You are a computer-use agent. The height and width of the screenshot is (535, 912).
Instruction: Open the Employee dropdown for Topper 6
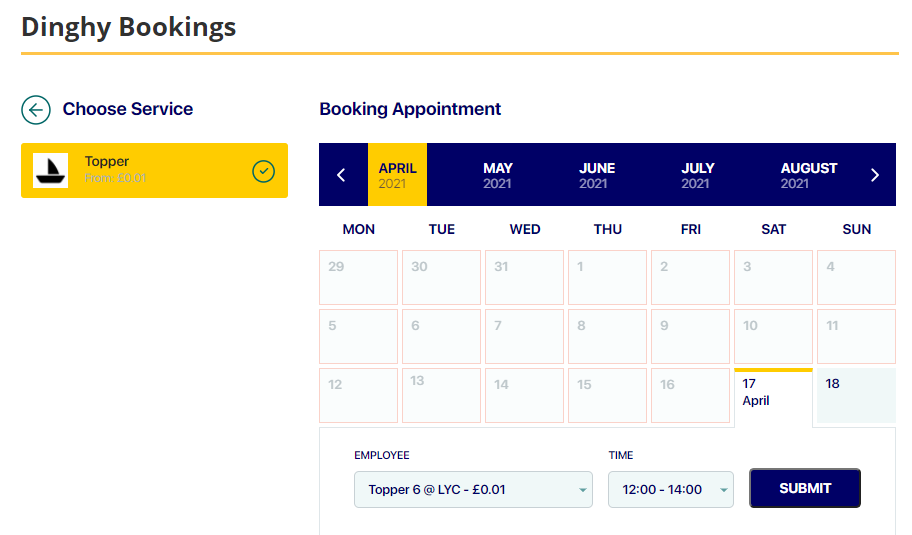click(x=473, y=490)
